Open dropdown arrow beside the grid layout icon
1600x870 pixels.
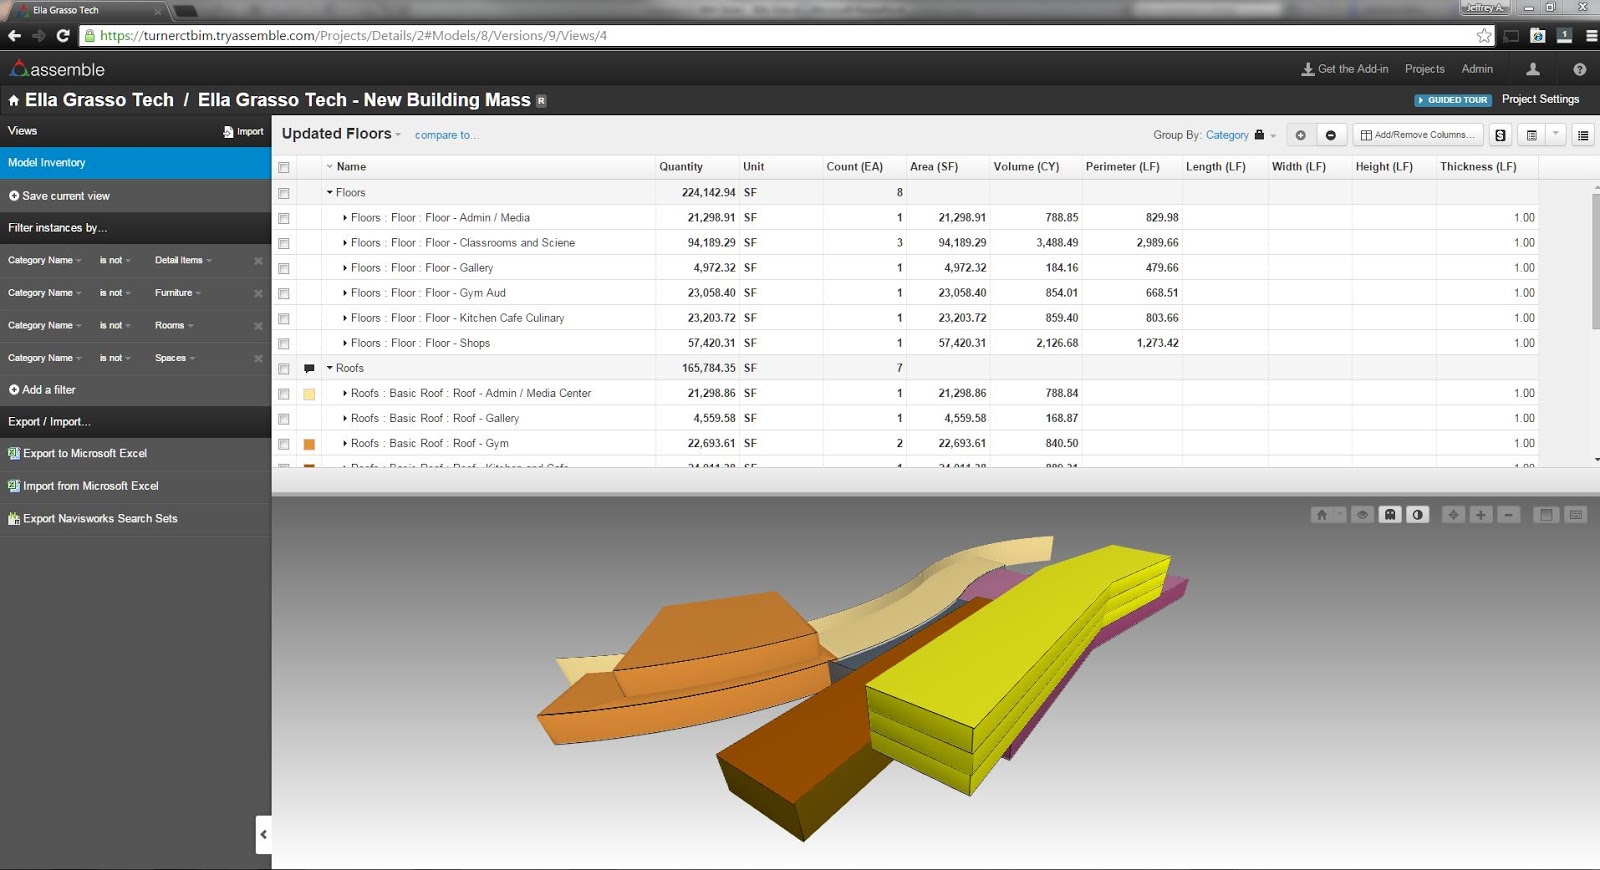pos(1556,135)
